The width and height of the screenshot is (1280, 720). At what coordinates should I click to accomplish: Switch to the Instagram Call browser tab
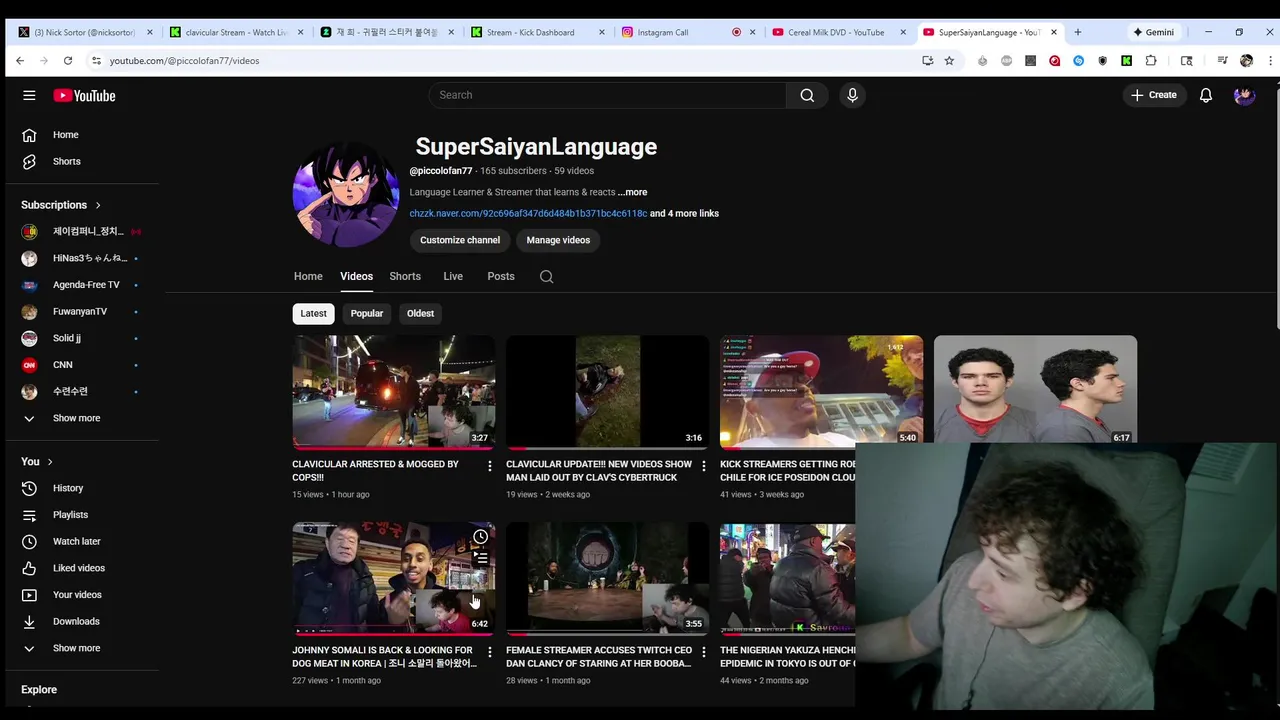tap(686, 32)
